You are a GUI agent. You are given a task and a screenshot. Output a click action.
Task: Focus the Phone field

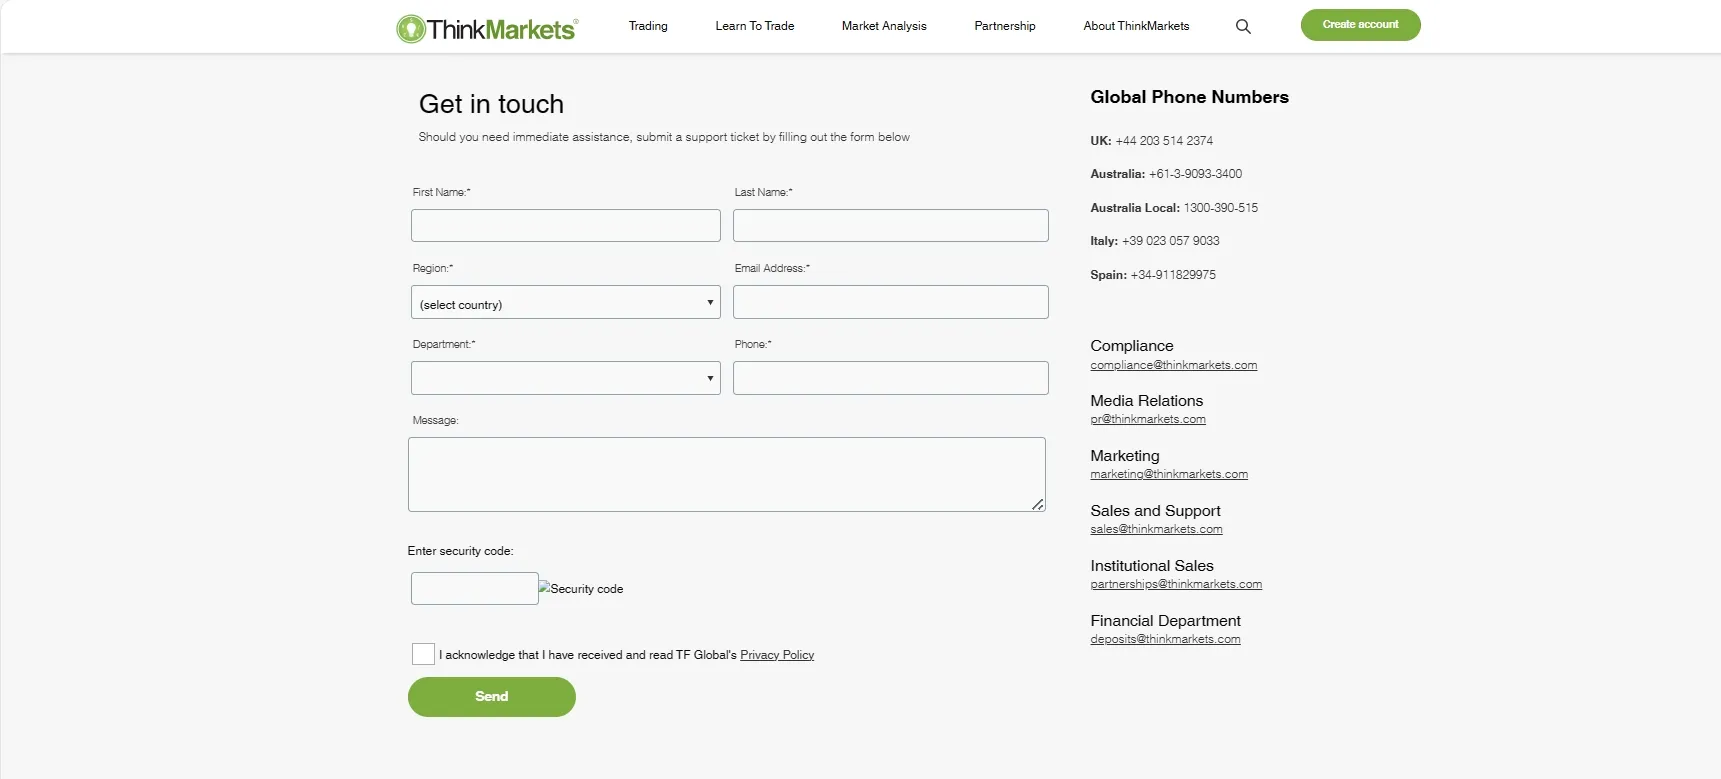(891, 378)
